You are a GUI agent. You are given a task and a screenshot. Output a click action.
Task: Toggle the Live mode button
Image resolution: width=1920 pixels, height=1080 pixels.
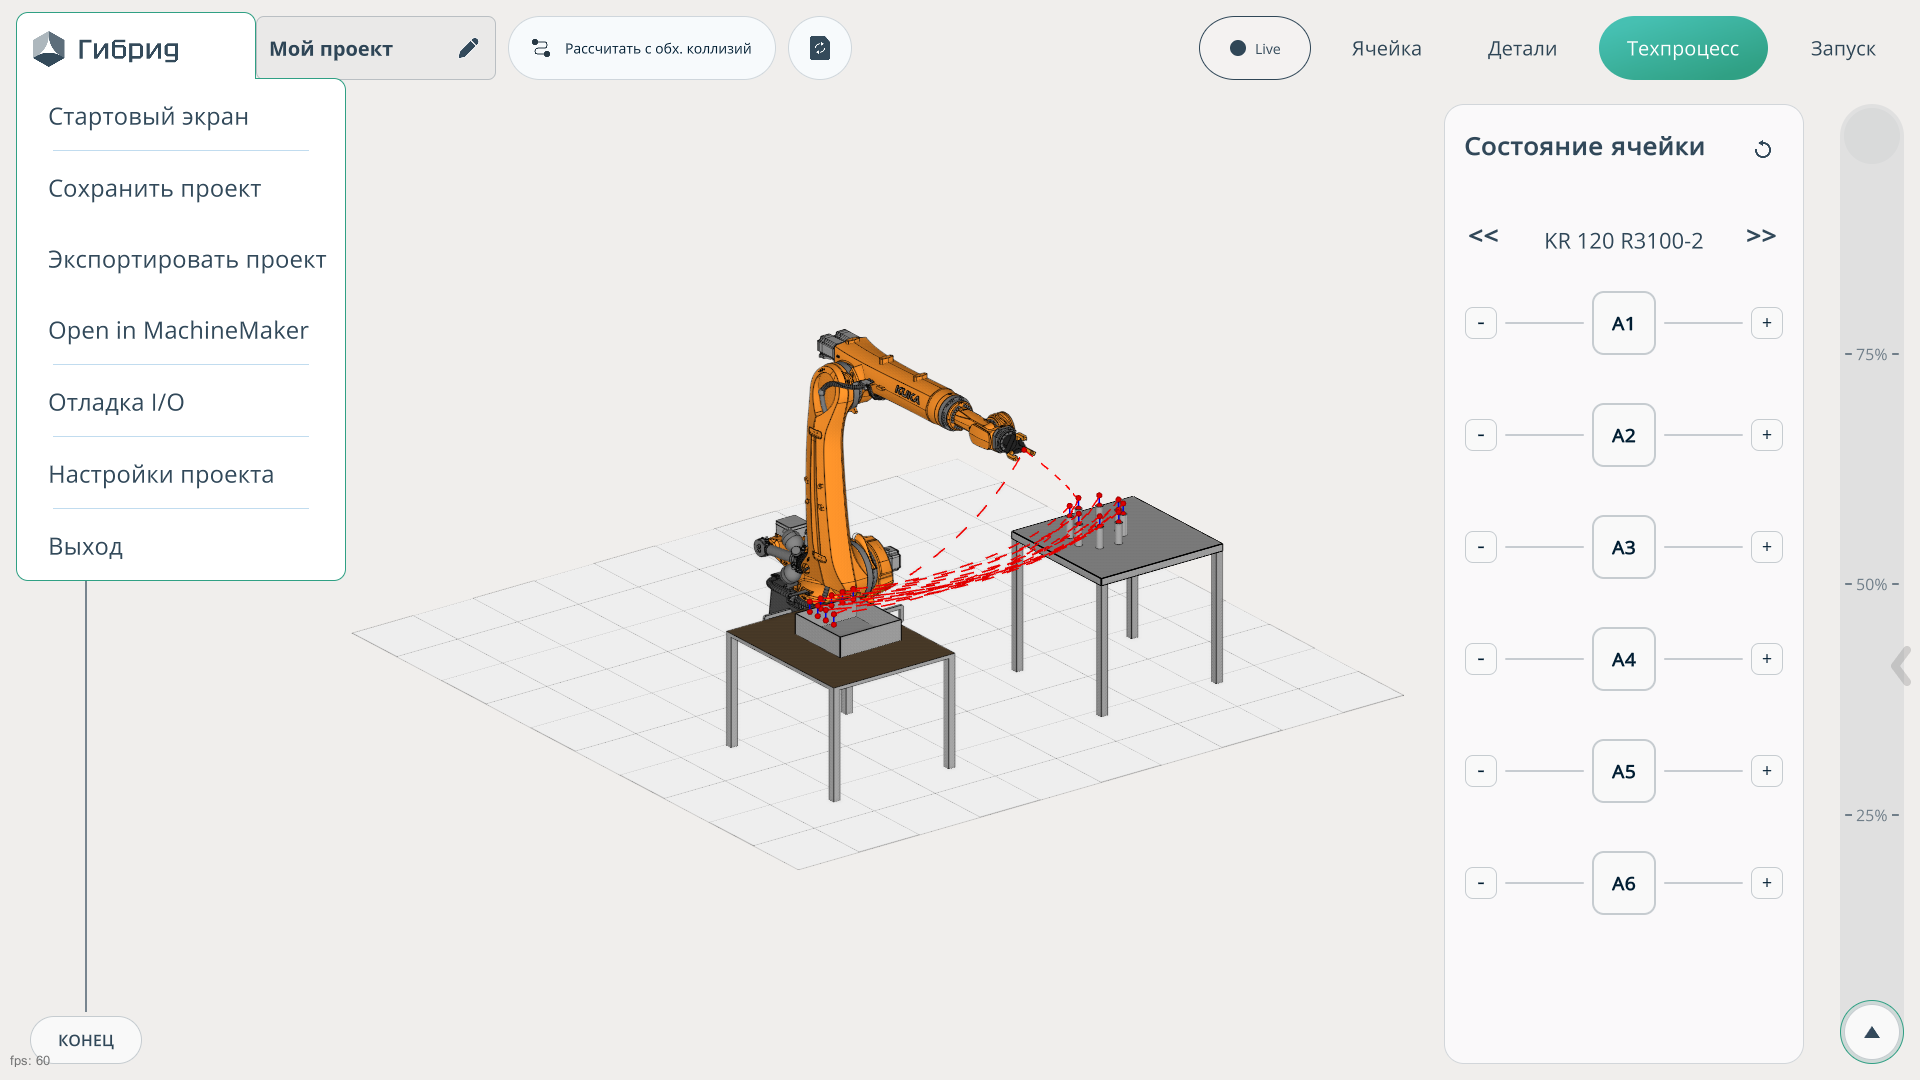[1254, 48]
